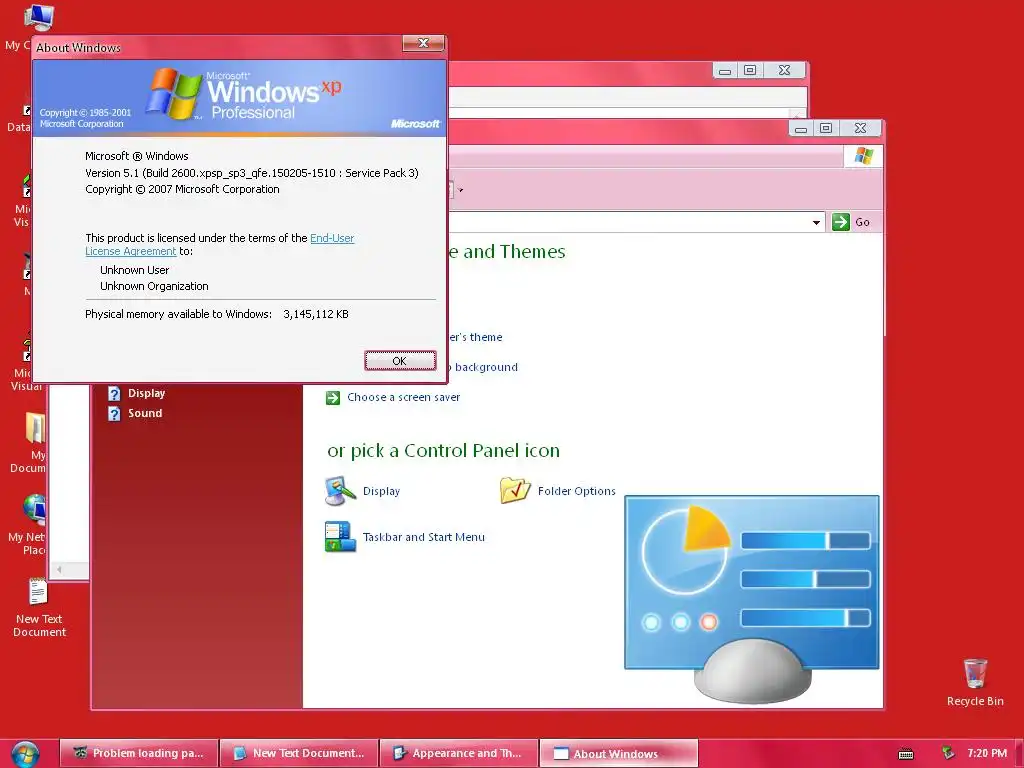
Task: Click the Display control panel link text
Action: click(381, 491)
